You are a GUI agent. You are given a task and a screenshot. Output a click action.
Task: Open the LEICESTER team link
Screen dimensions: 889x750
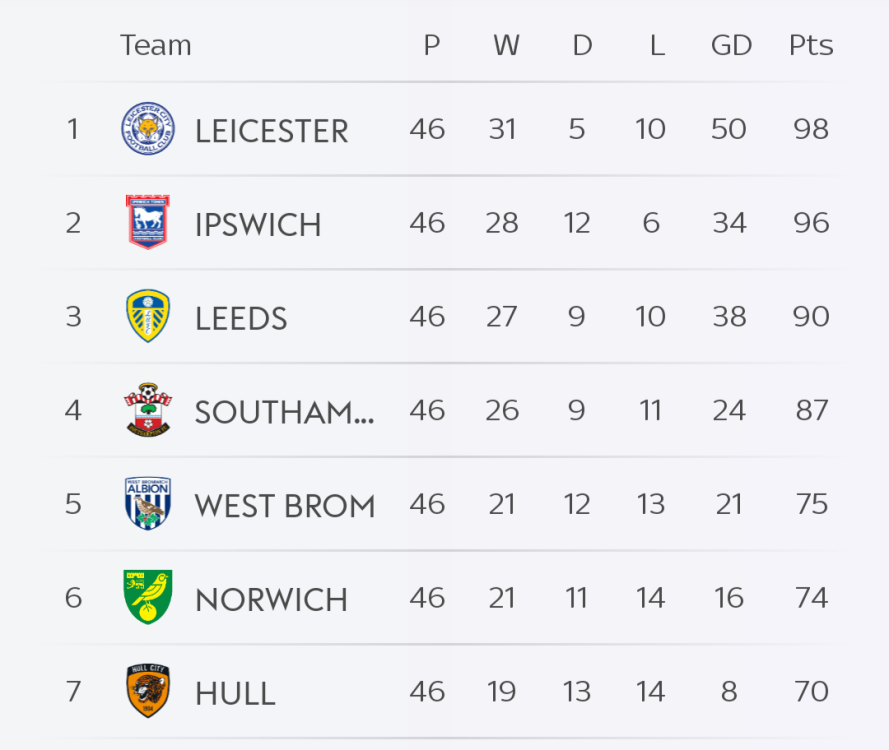pos(271,131)
